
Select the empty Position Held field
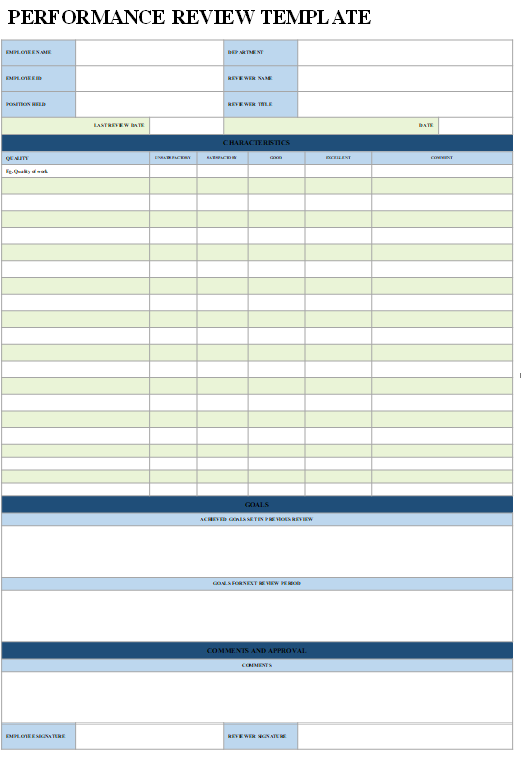coord(149,104)
